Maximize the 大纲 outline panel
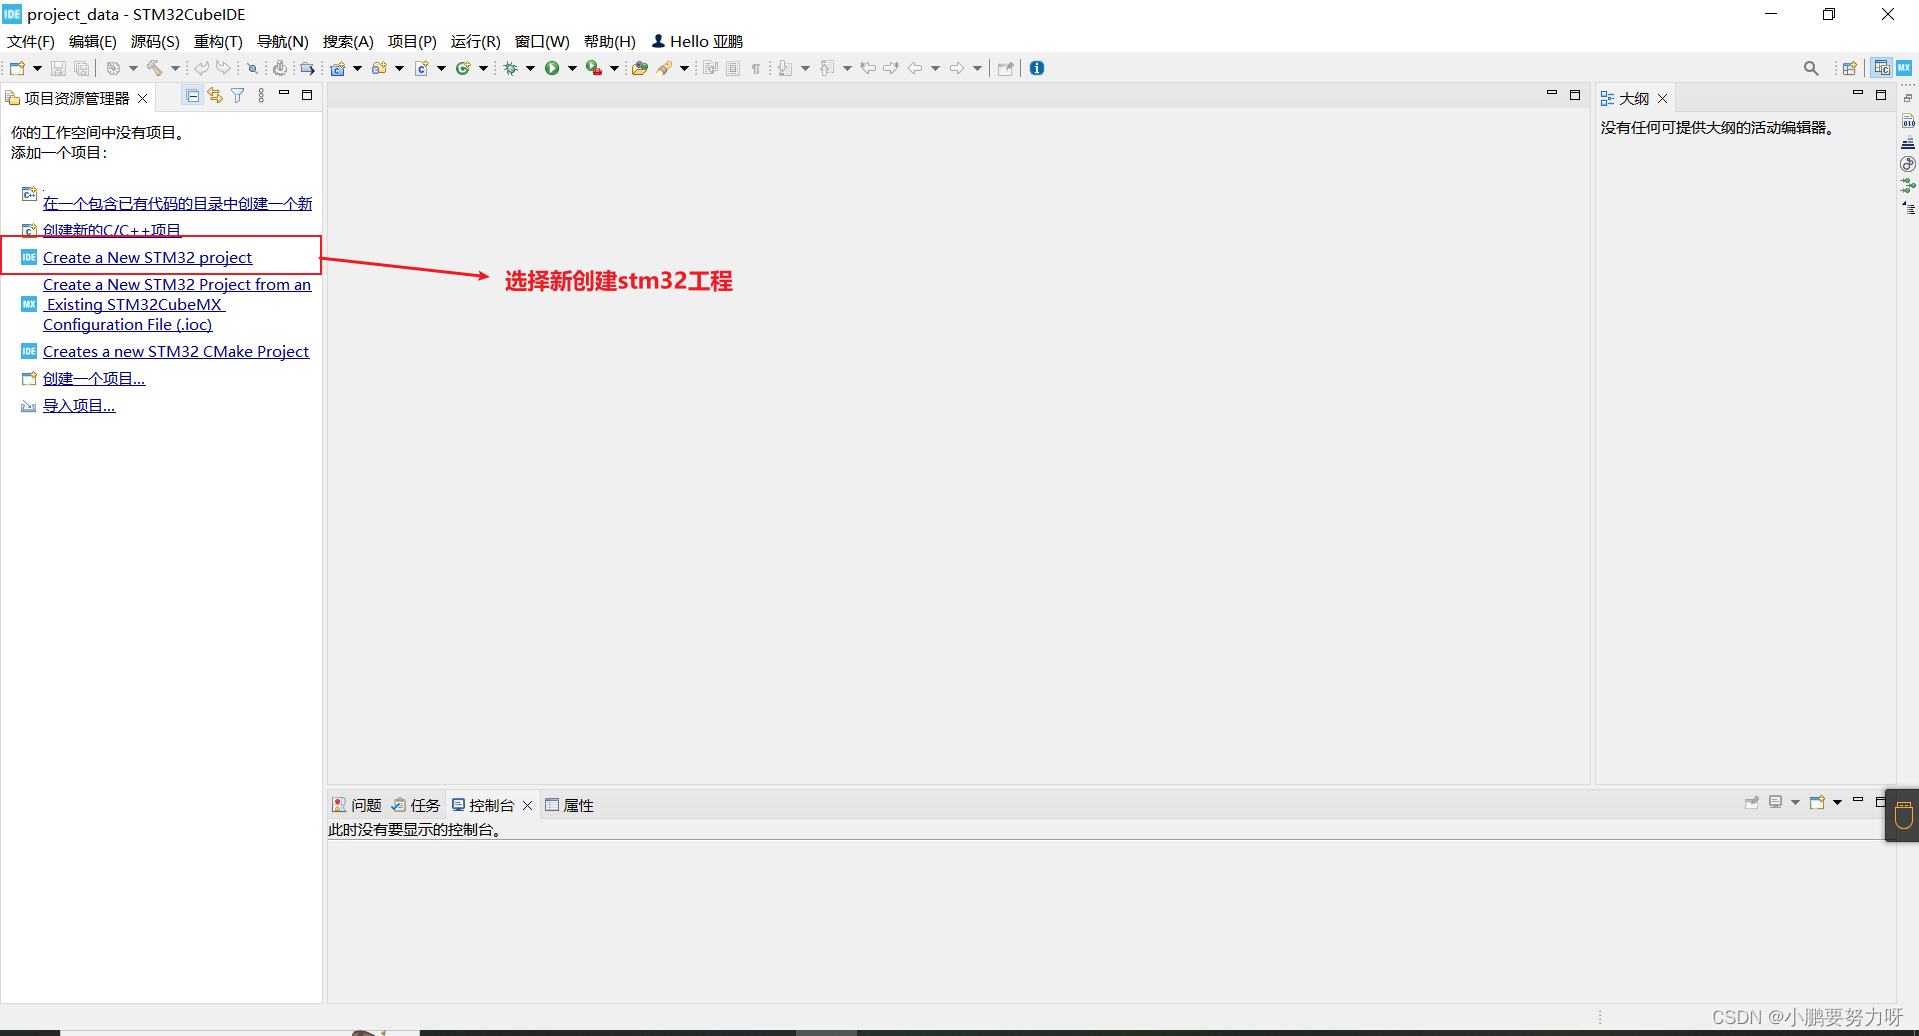Image resolution: width=1919 pixels, height=1036 pixels. click(1880, 95)
